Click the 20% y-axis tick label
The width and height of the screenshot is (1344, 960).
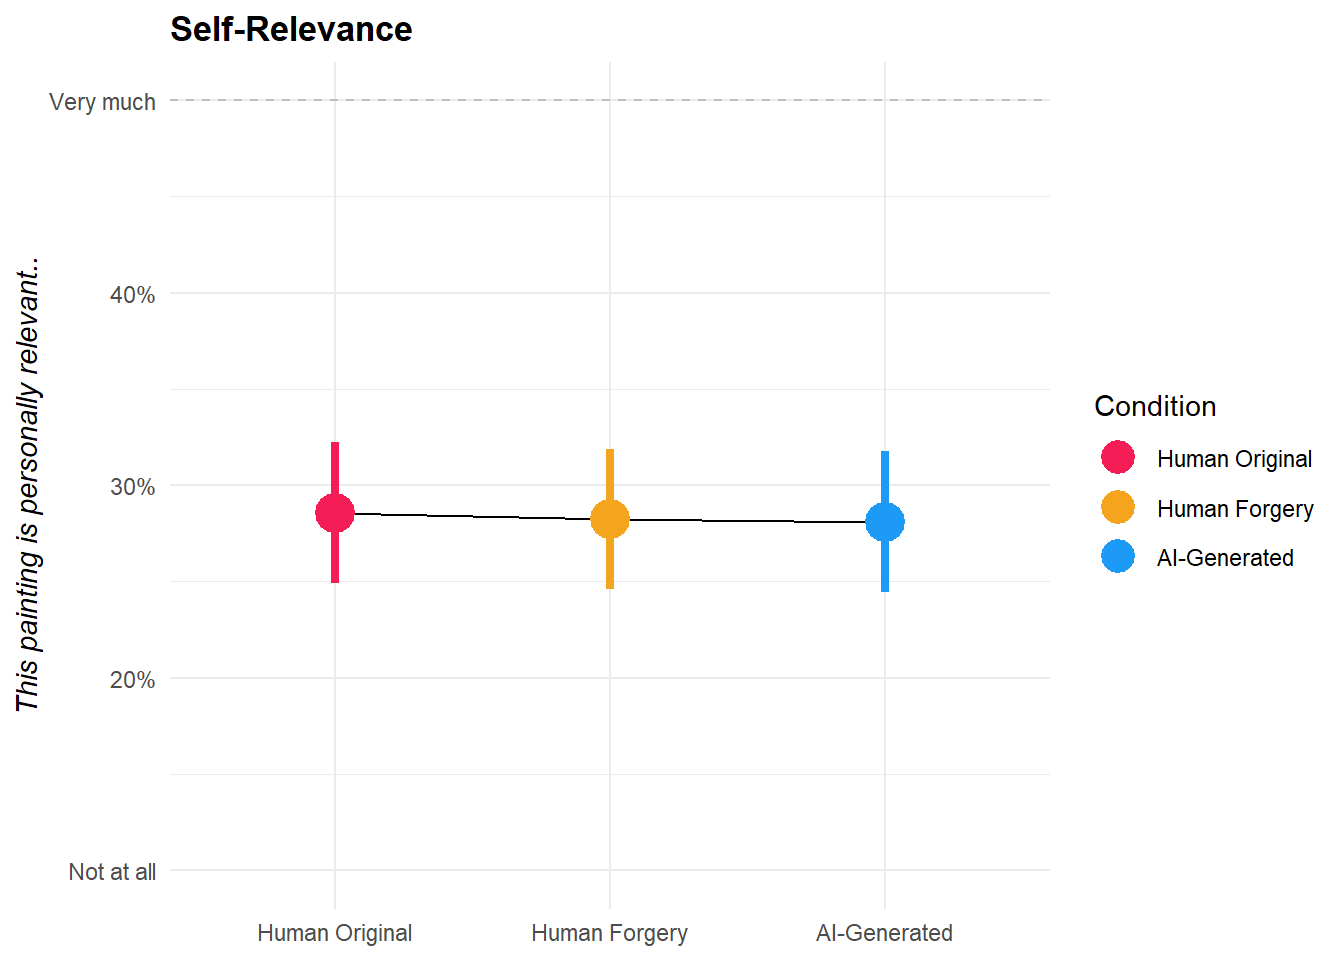(x=132, y=680)
